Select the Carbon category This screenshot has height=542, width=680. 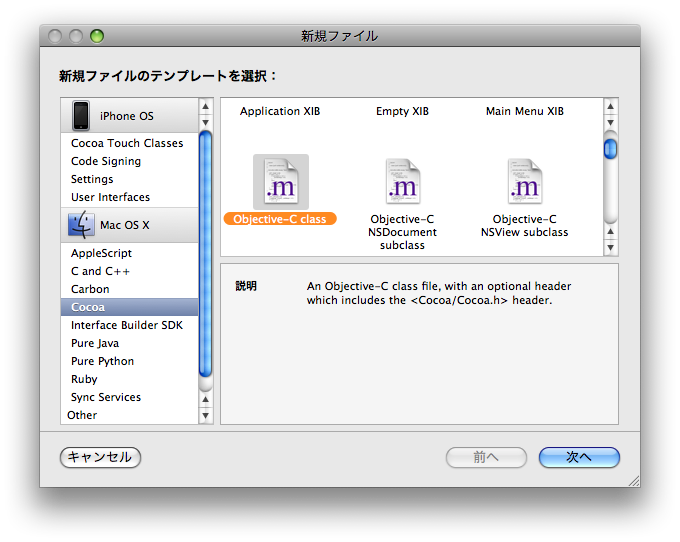click(130, 289)
